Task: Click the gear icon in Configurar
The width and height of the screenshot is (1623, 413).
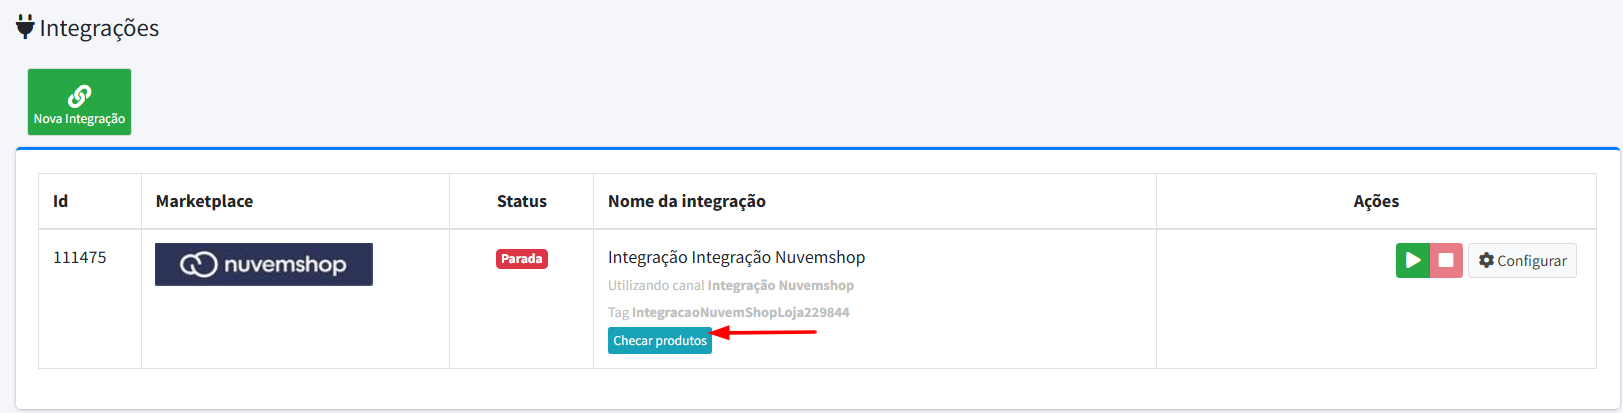Action: point(1486,260)
